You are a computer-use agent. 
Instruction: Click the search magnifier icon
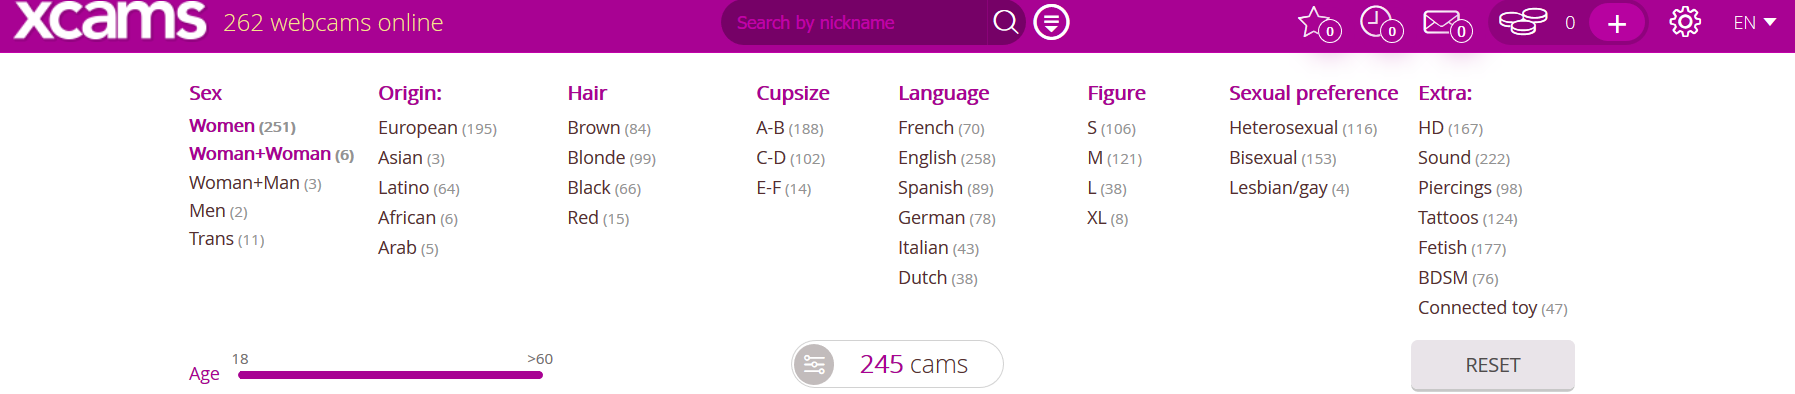pos(1006,22)
